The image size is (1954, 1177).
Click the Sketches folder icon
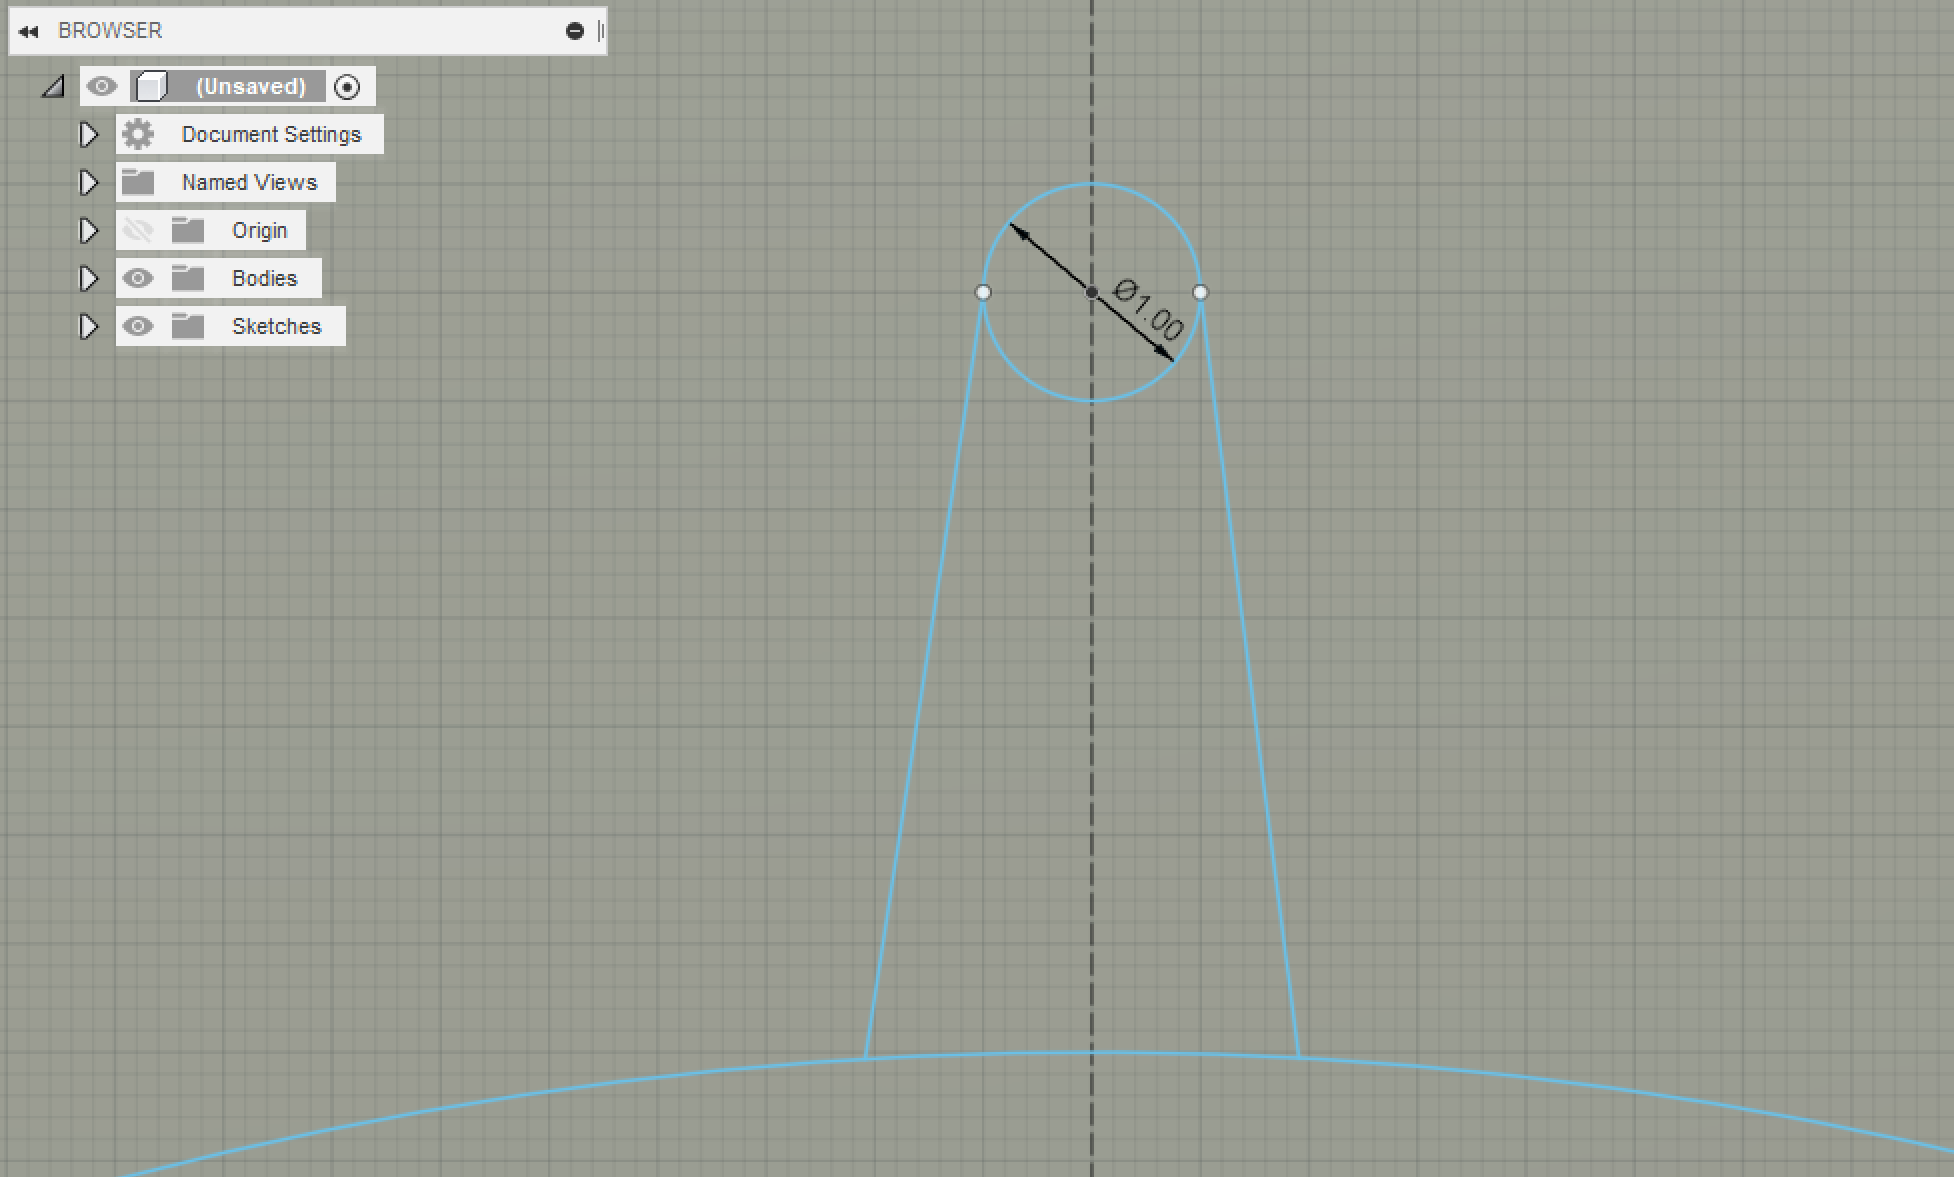point(188,326)
